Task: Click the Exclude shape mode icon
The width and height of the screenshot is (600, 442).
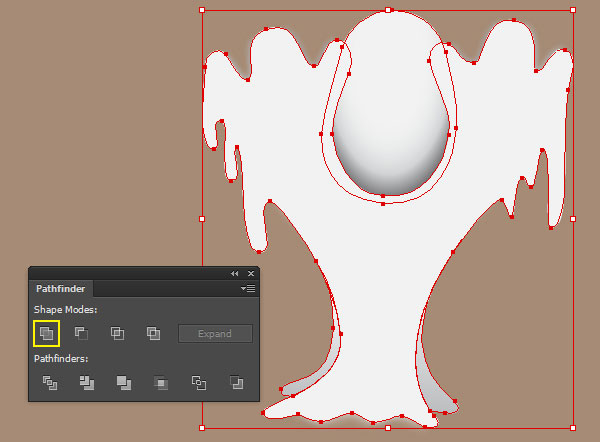Action: click(x=153, y=333)
